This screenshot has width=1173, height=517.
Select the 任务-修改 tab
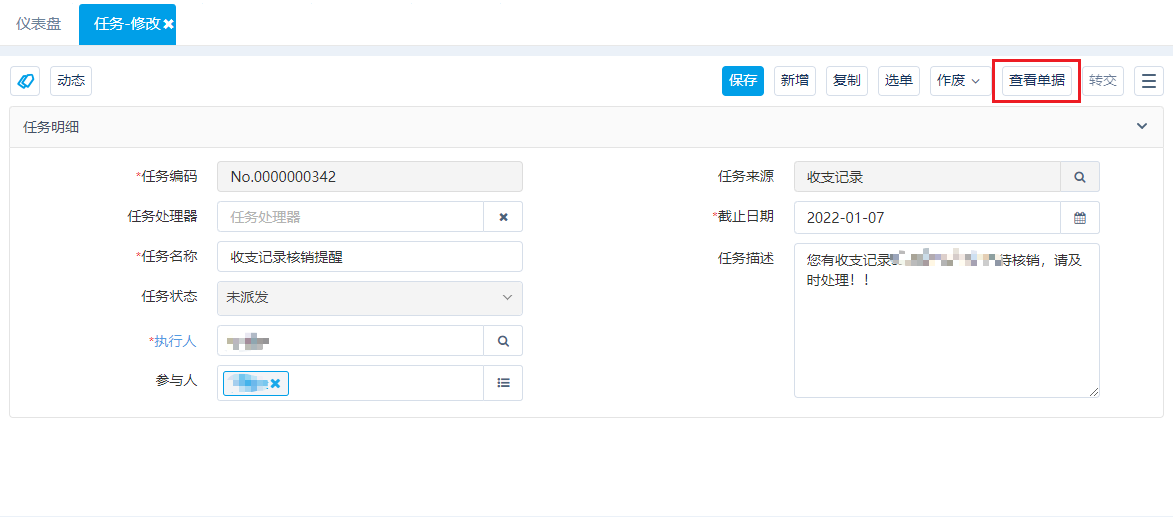point(126,24)
